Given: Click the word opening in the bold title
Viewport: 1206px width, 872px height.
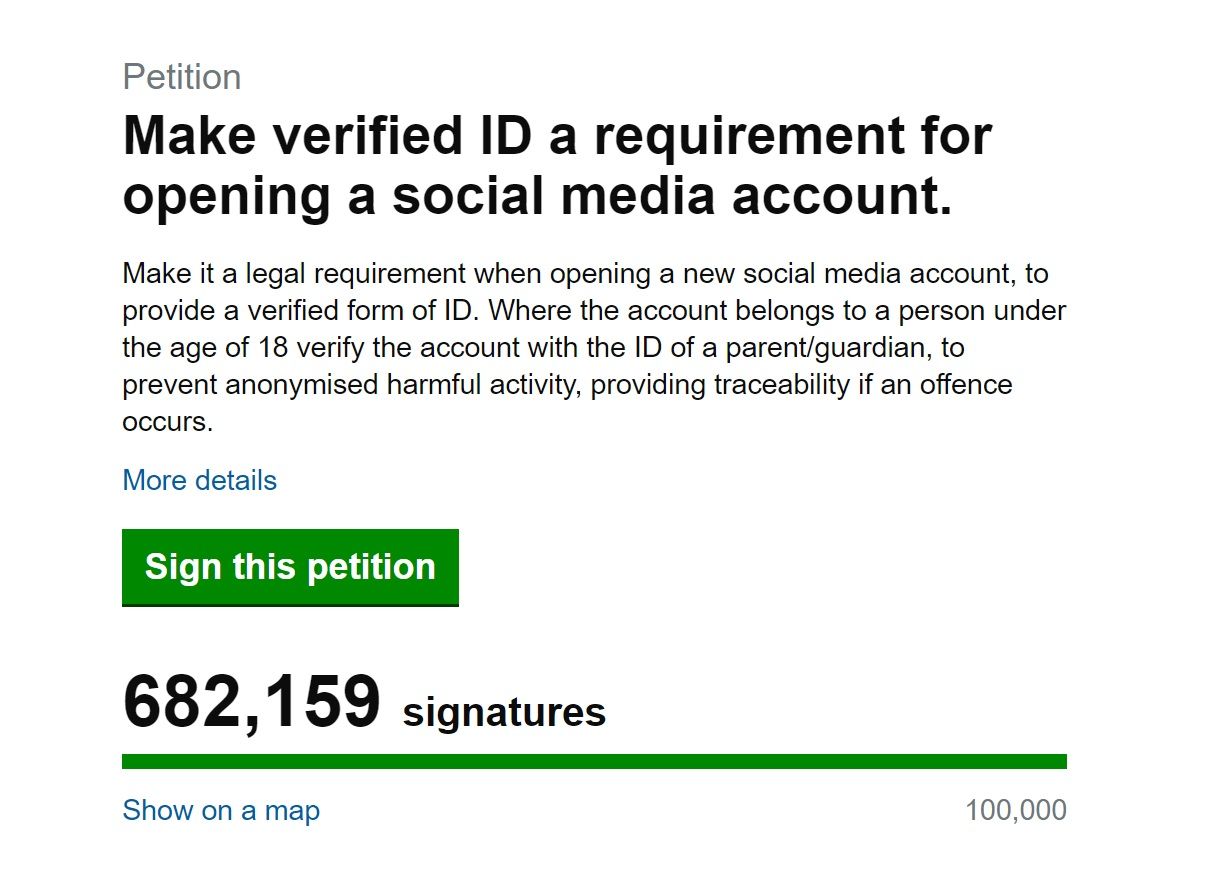Looking at the screenshot, I should pyautogui.click(x=226, y=195).
